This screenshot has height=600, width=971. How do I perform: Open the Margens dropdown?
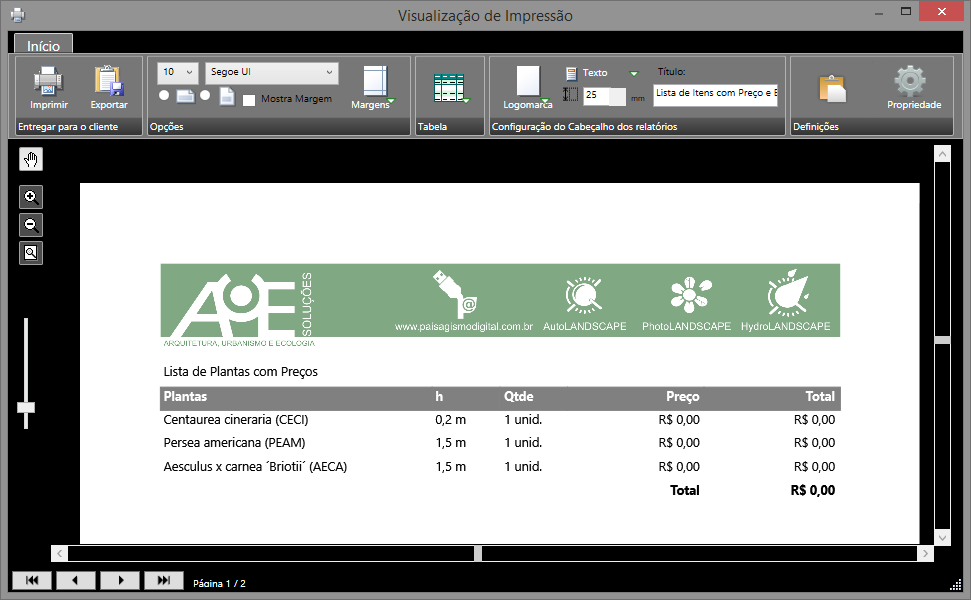[374, 86]
